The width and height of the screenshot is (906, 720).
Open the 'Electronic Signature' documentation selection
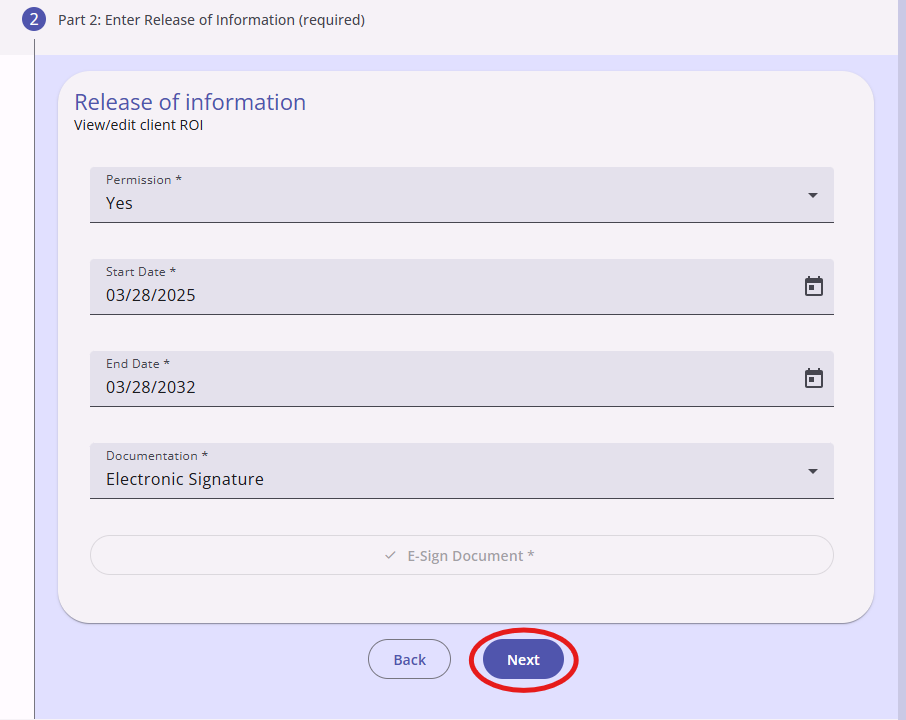coord(185,479)
